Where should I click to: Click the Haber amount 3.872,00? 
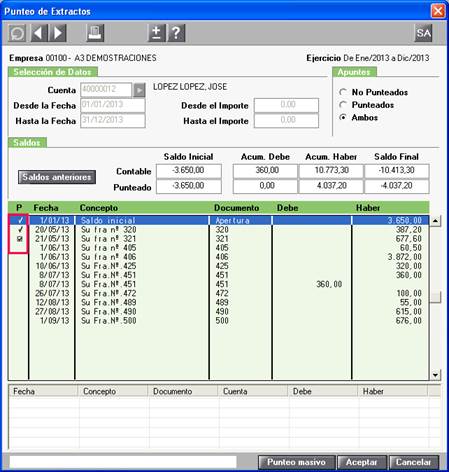405,257
